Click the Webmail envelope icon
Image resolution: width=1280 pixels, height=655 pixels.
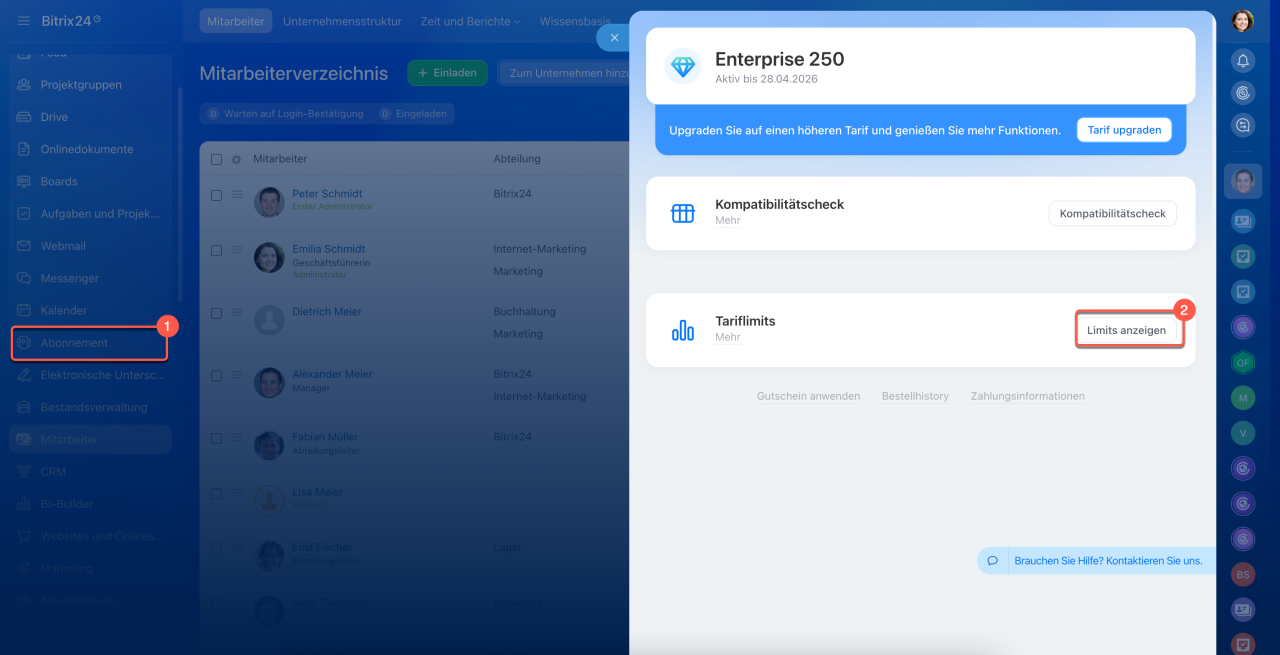coord(24,246)
